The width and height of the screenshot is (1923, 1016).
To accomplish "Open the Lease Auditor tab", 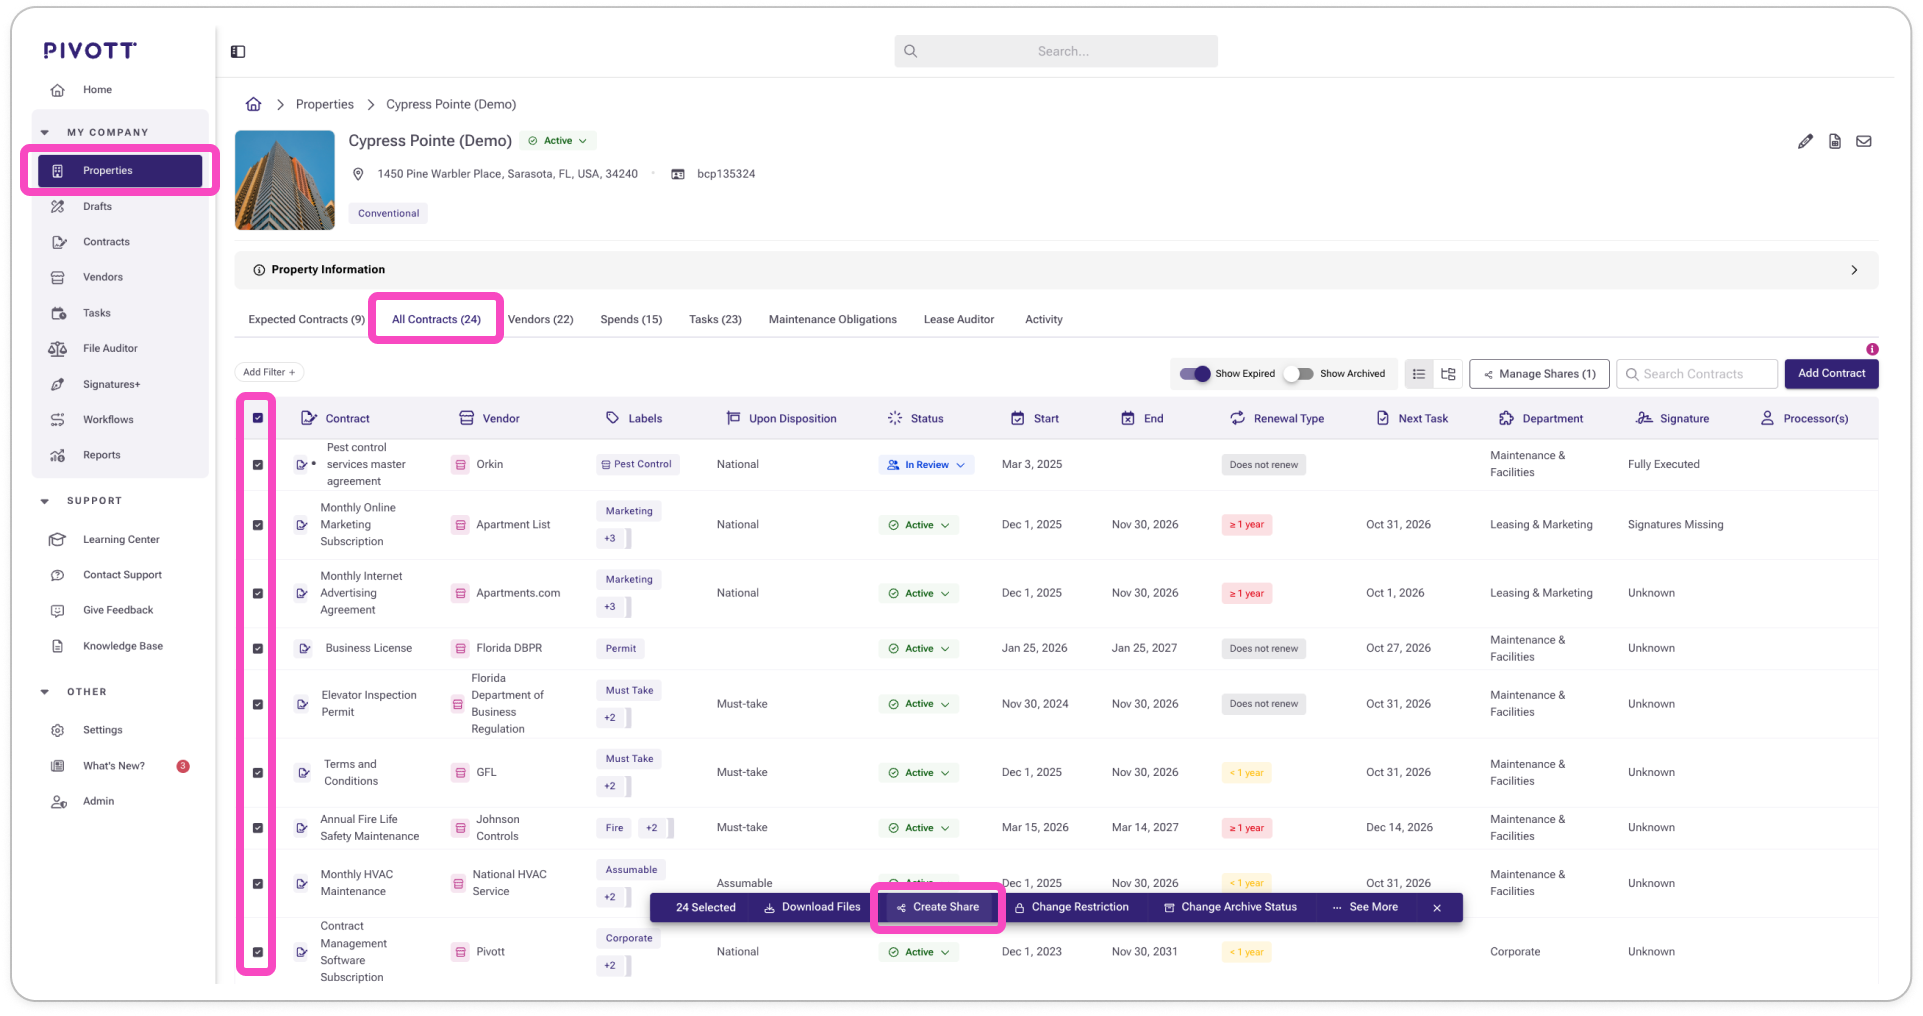I will (x=958, y=320).
